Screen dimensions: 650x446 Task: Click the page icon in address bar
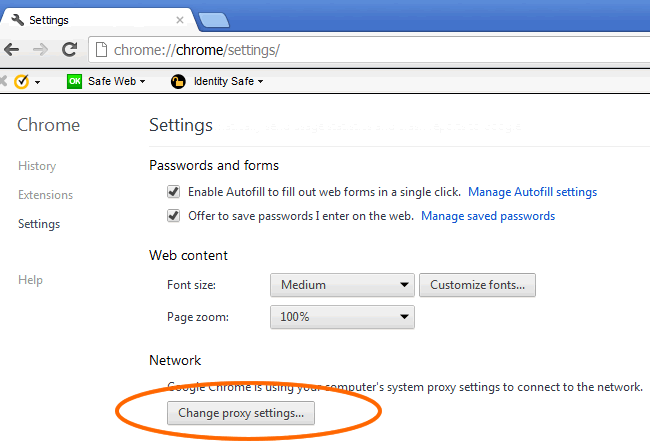pos(101,50)
